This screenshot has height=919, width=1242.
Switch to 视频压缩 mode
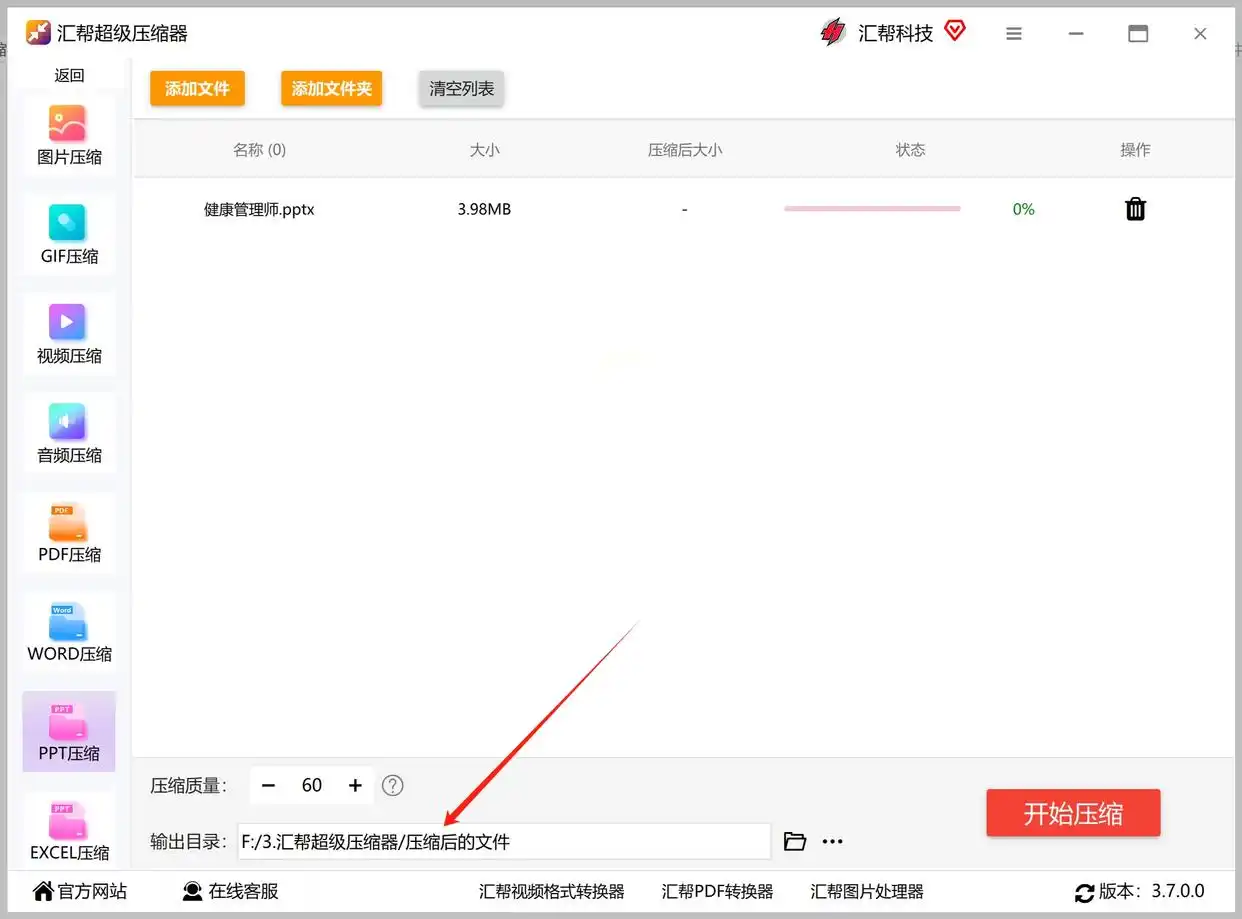tap(68, 333)
